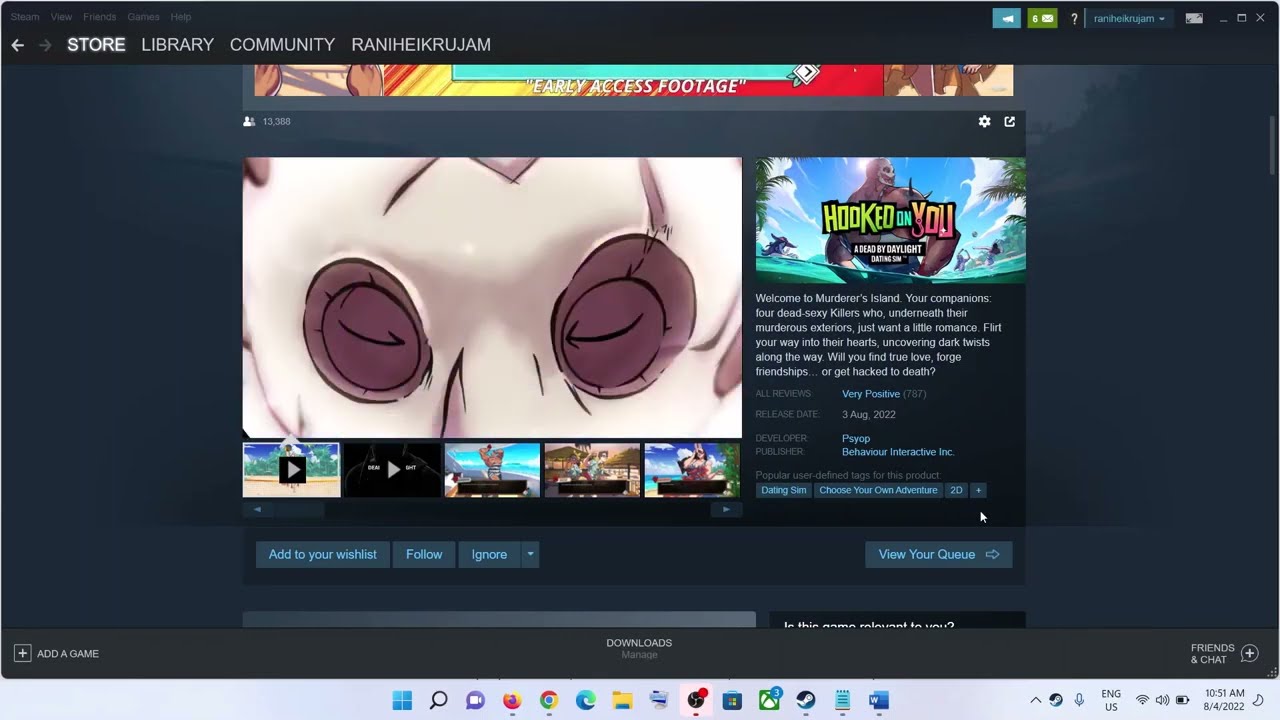Follow the Hooked on You game
Viewport: 1280px width, 720px height.
tap(423, 554)
